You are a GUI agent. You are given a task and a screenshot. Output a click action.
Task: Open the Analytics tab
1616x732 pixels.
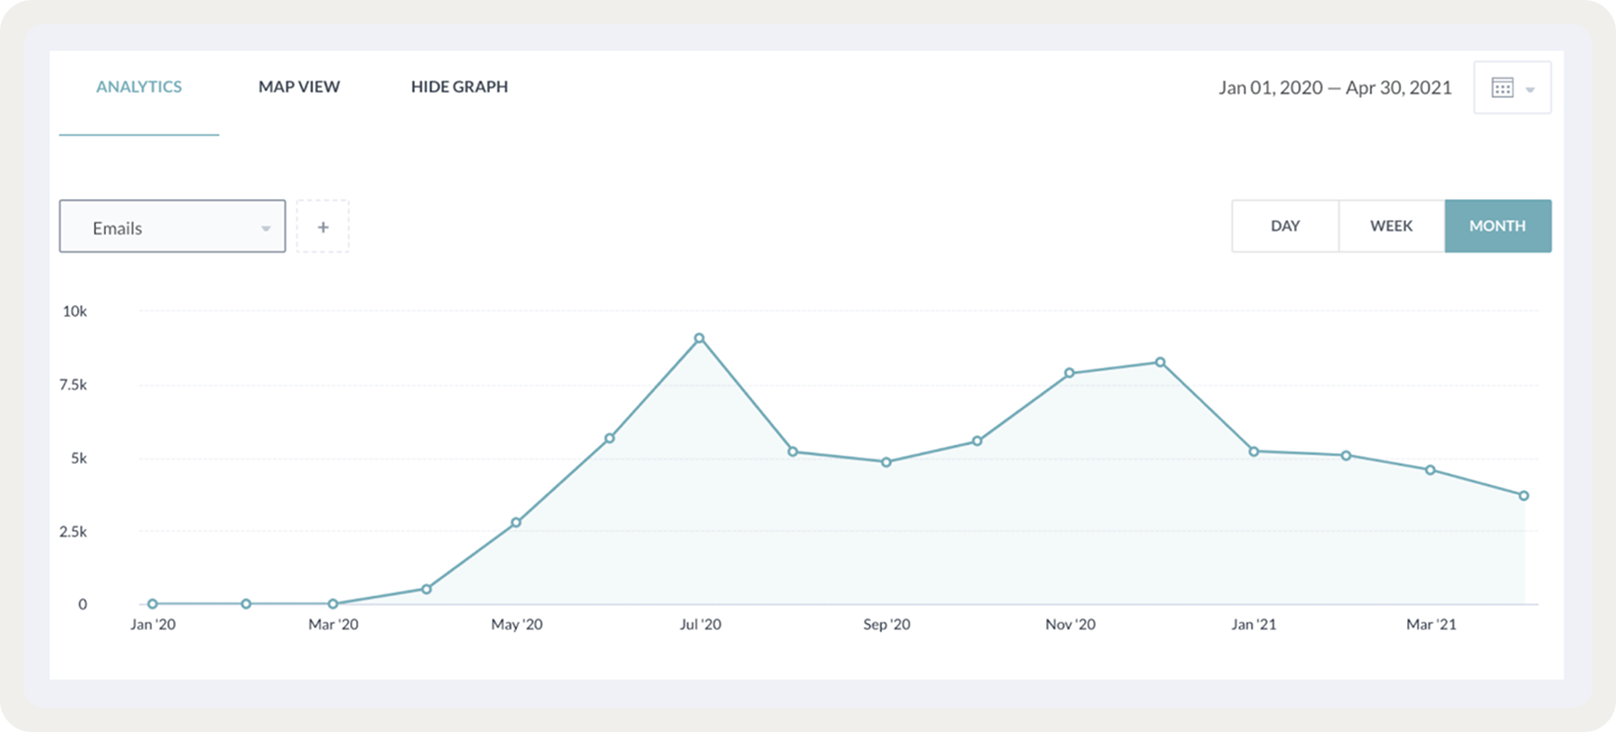[139, 87]
